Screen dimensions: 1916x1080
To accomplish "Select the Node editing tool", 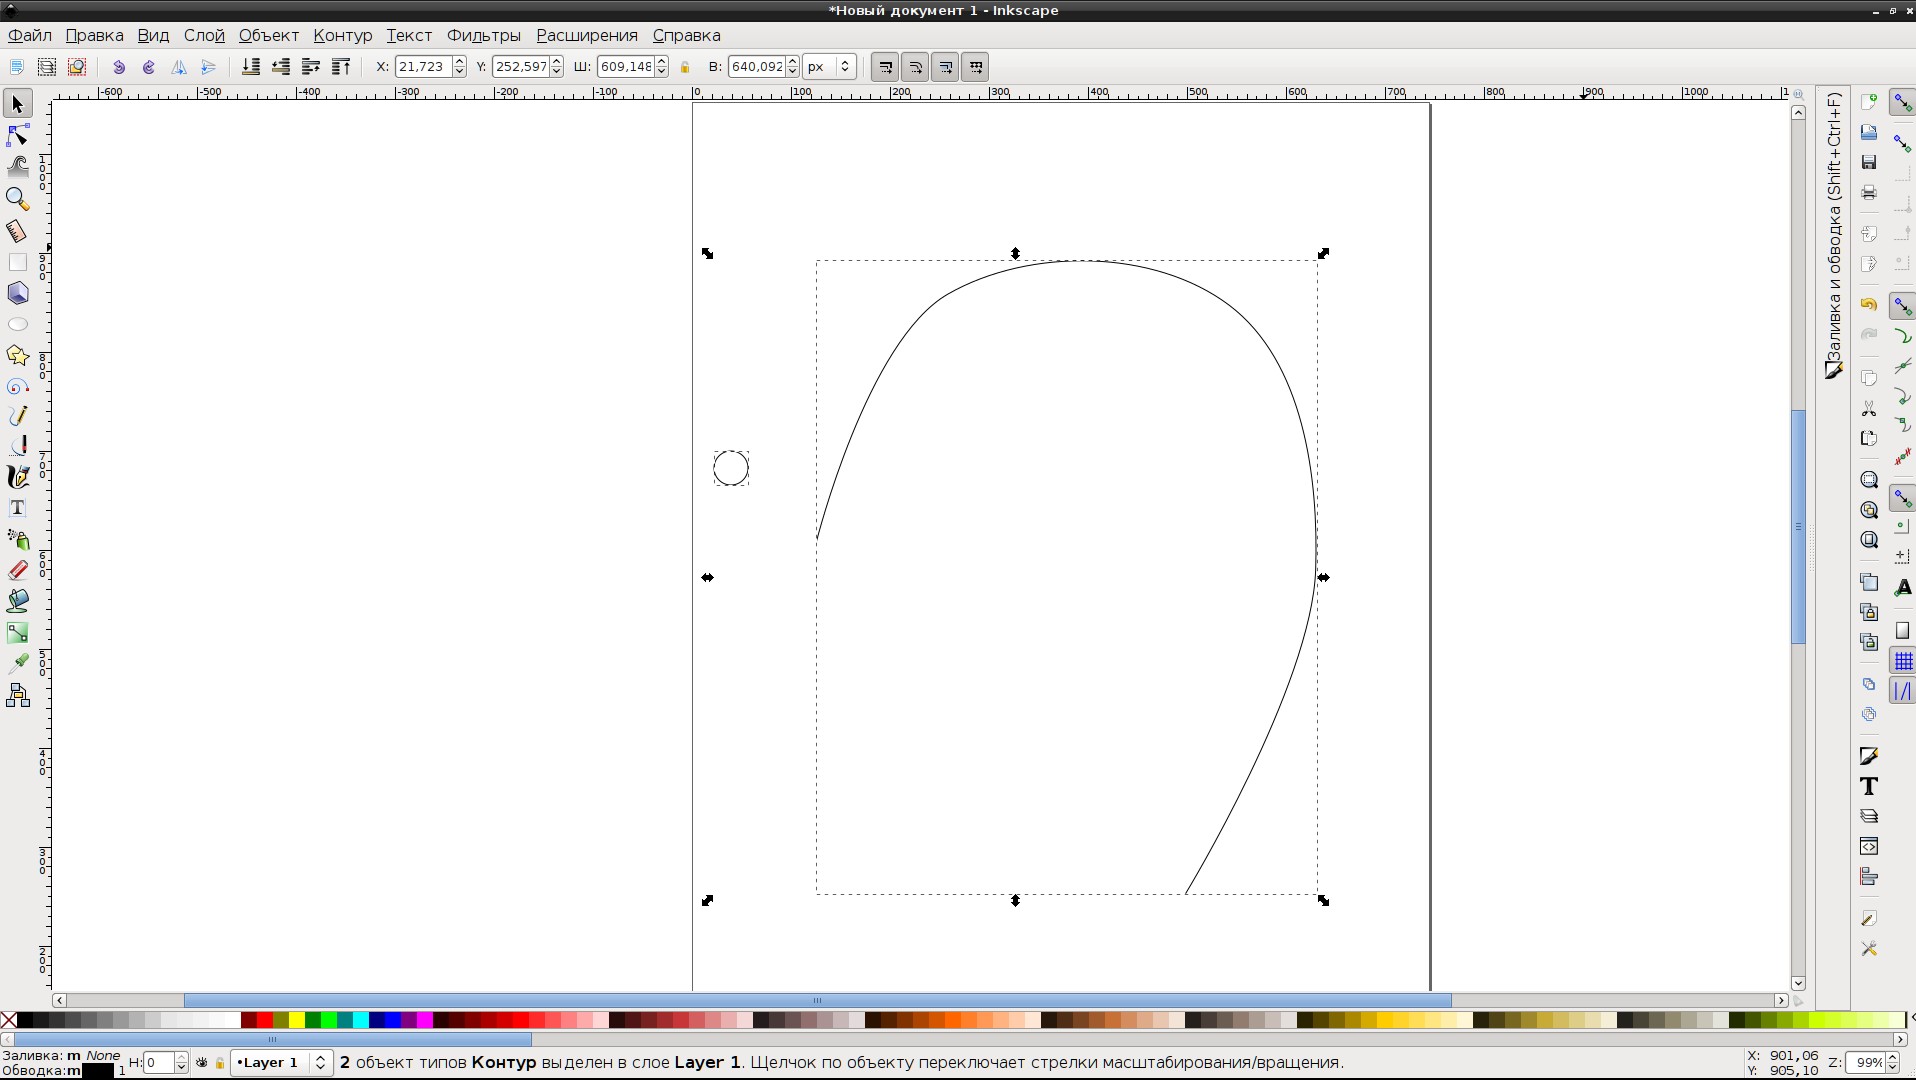I will (18, 135).
